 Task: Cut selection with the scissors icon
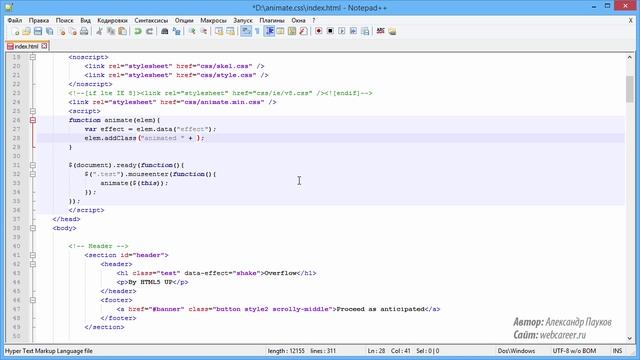coord(99,31)
